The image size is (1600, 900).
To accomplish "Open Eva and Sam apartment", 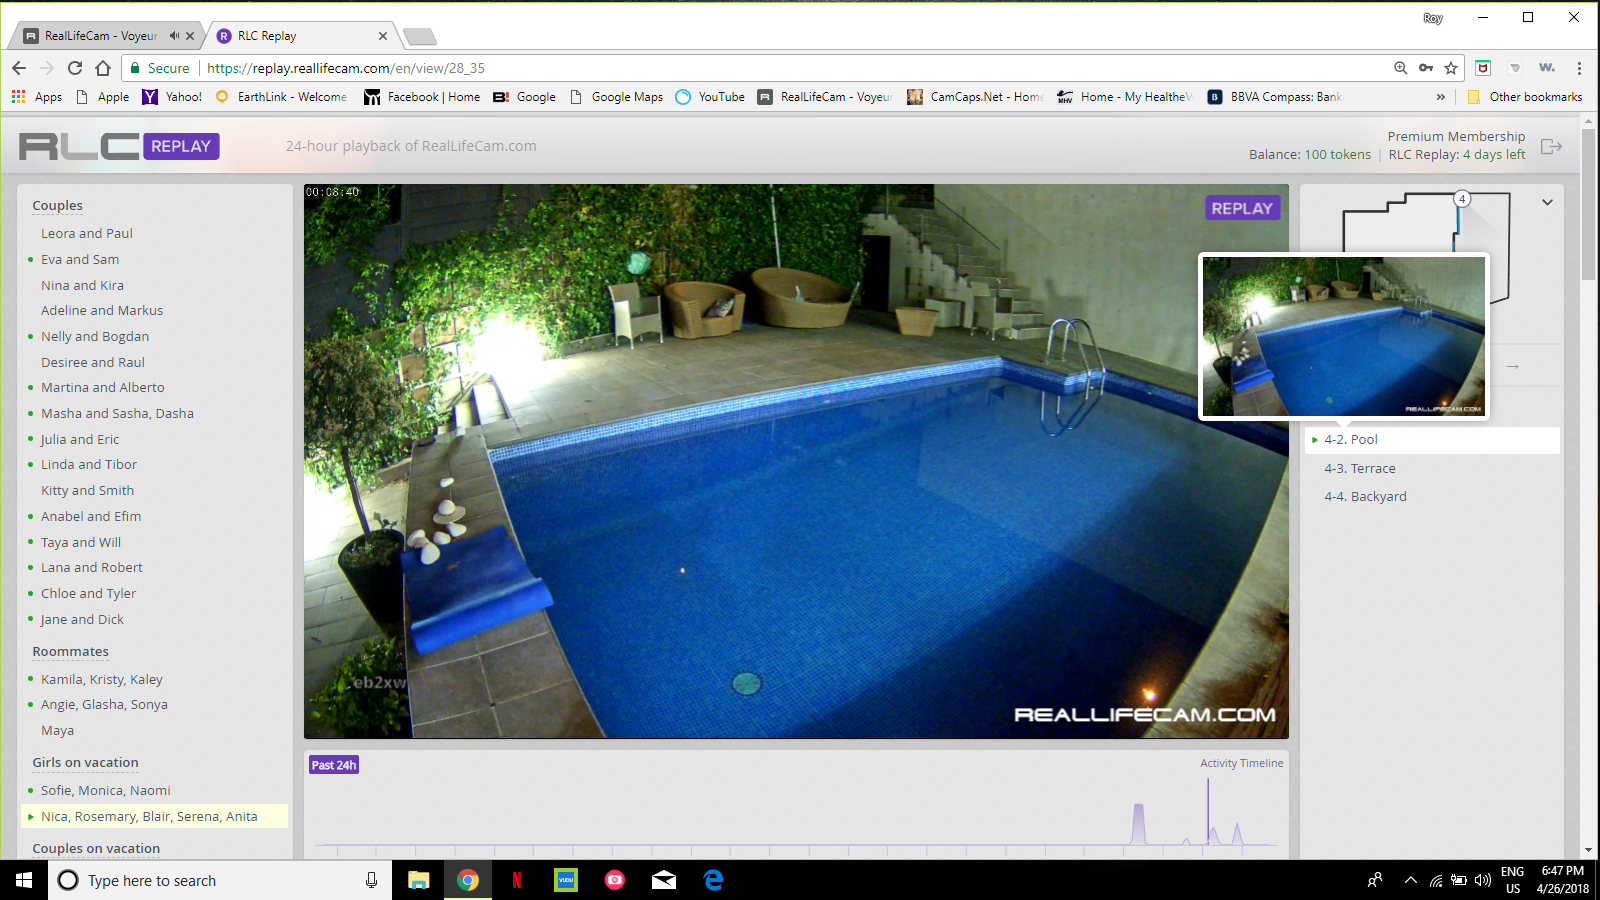I will (80, 260).
